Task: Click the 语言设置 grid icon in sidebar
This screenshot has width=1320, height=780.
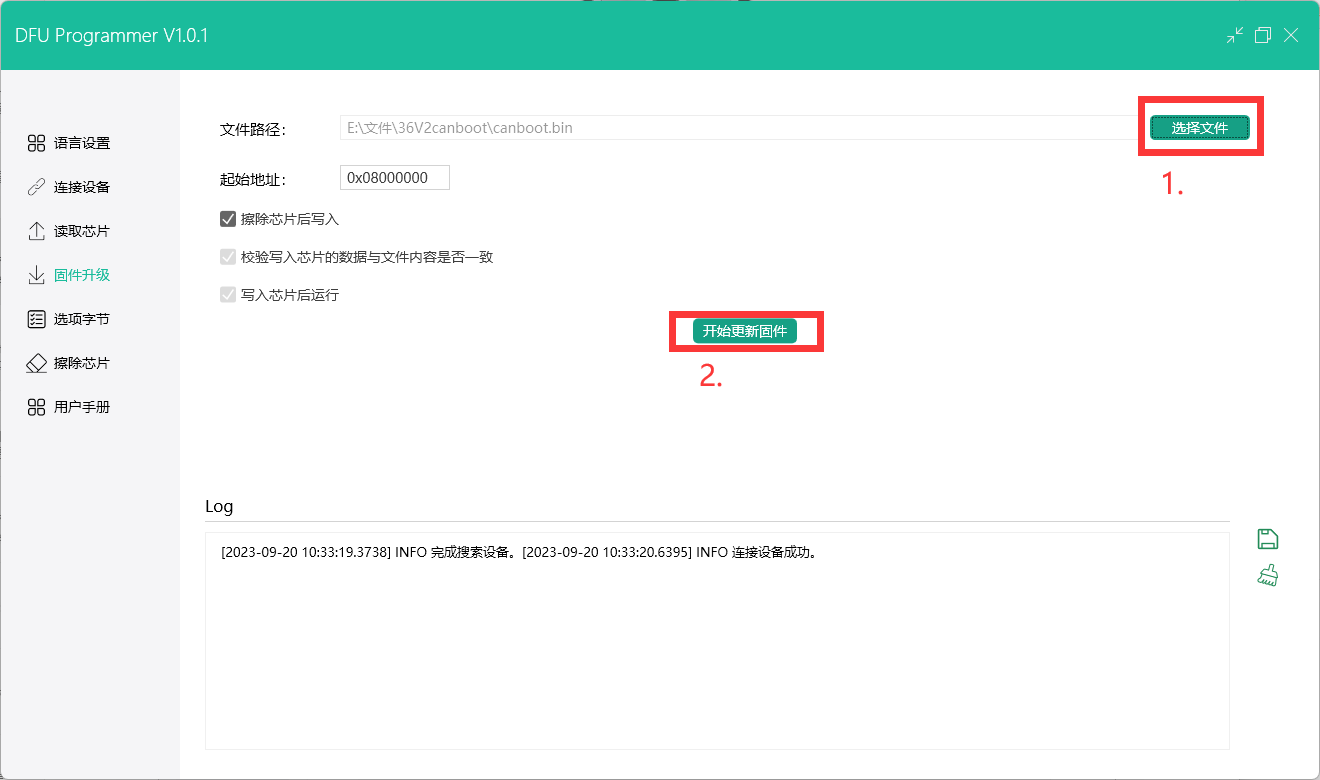Action: 36,143
